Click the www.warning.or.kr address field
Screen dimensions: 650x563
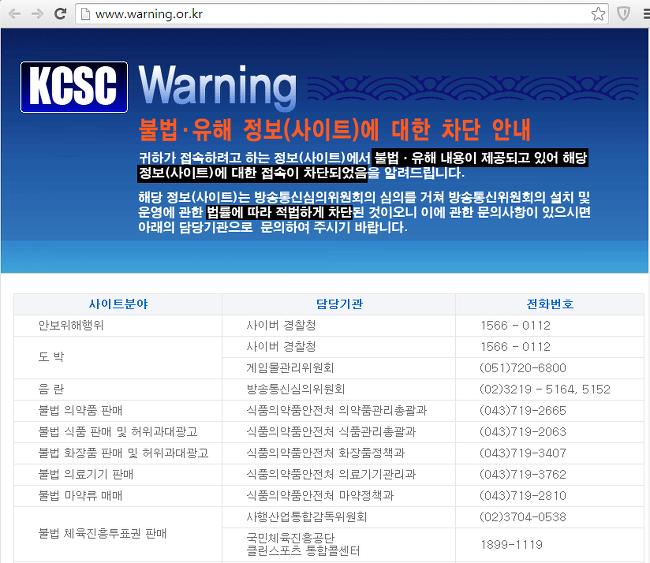click(342, 14)
